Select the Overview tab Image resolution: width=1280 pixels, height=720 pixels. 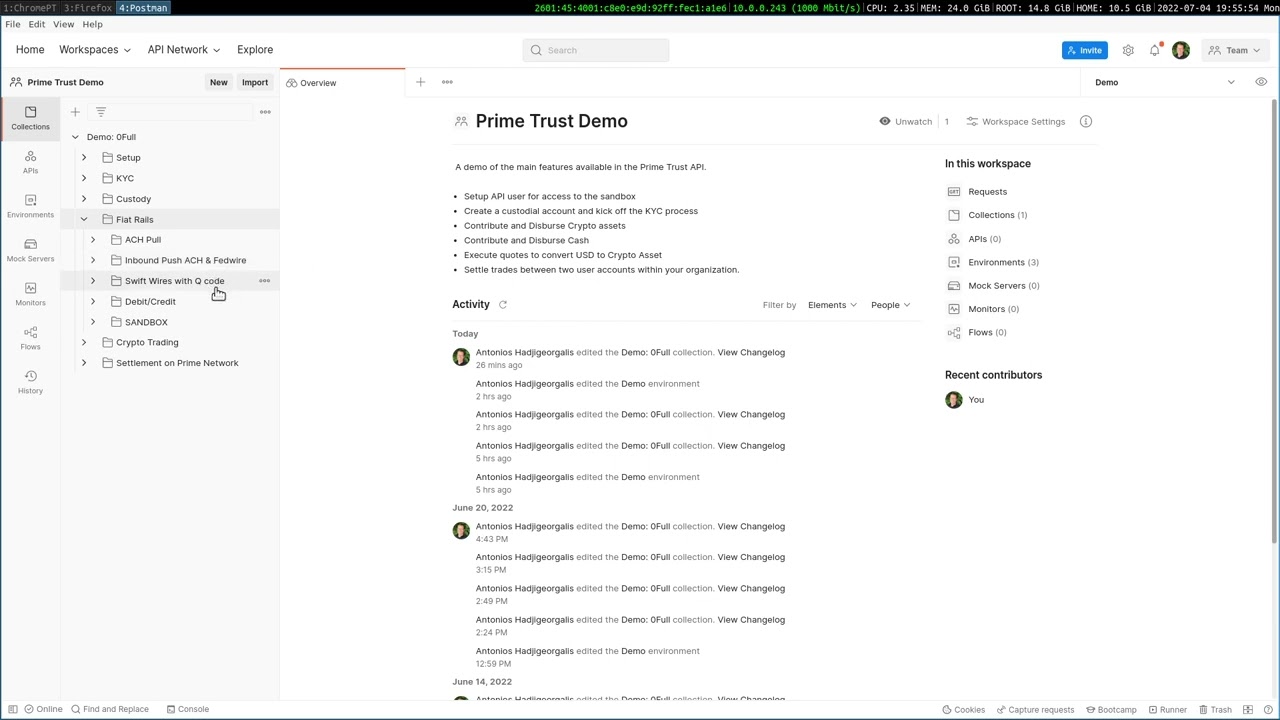[x=342, y=82]
